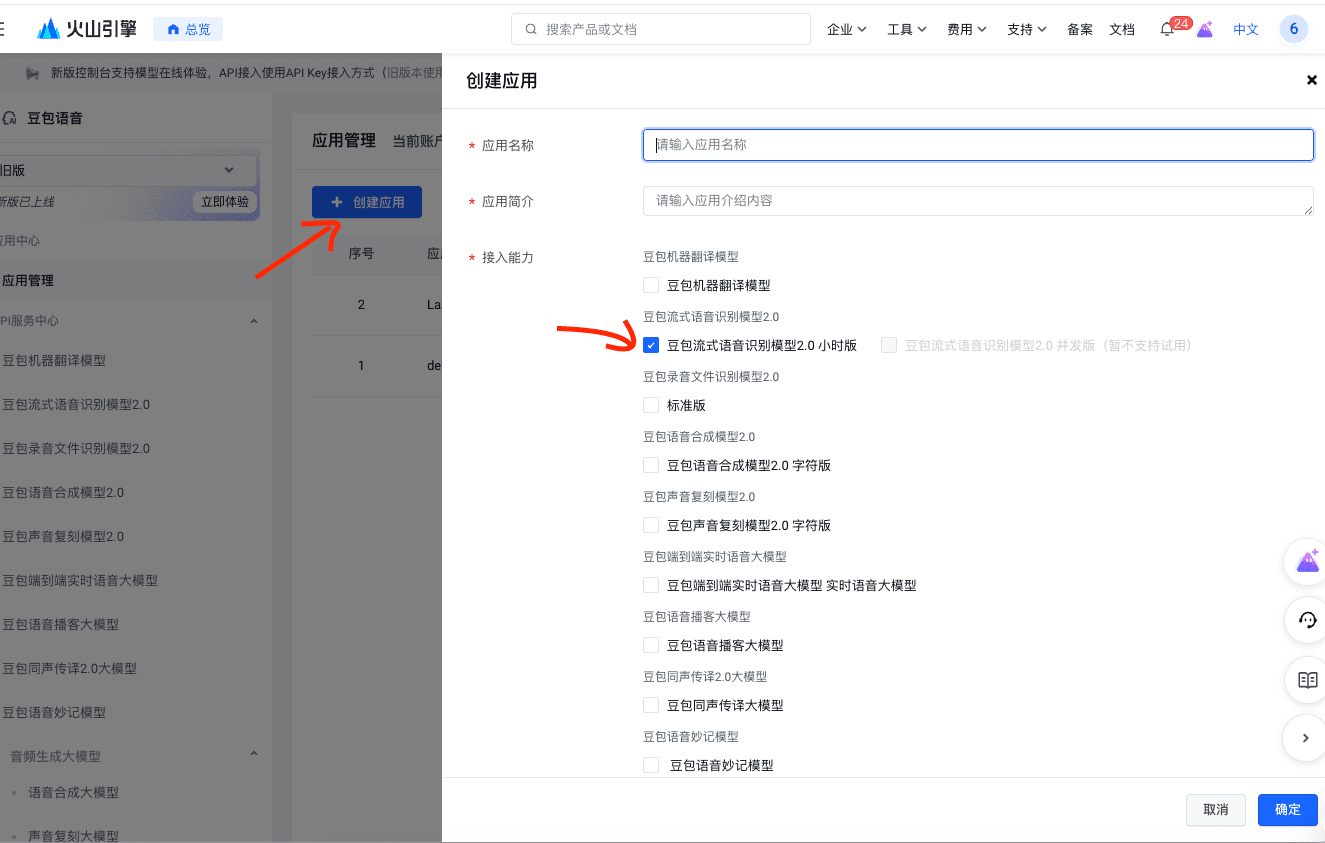Focus the 应用名称 input field
This screenshot has width=1325, height=843.
point(978,145)
